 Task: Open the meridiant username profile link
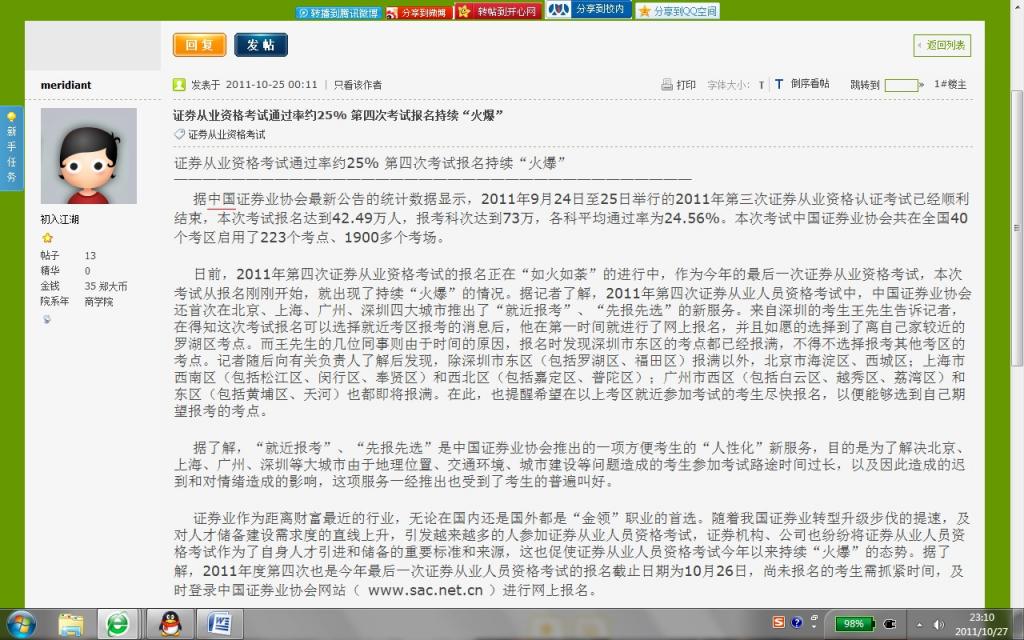click(x=66, y=85)
